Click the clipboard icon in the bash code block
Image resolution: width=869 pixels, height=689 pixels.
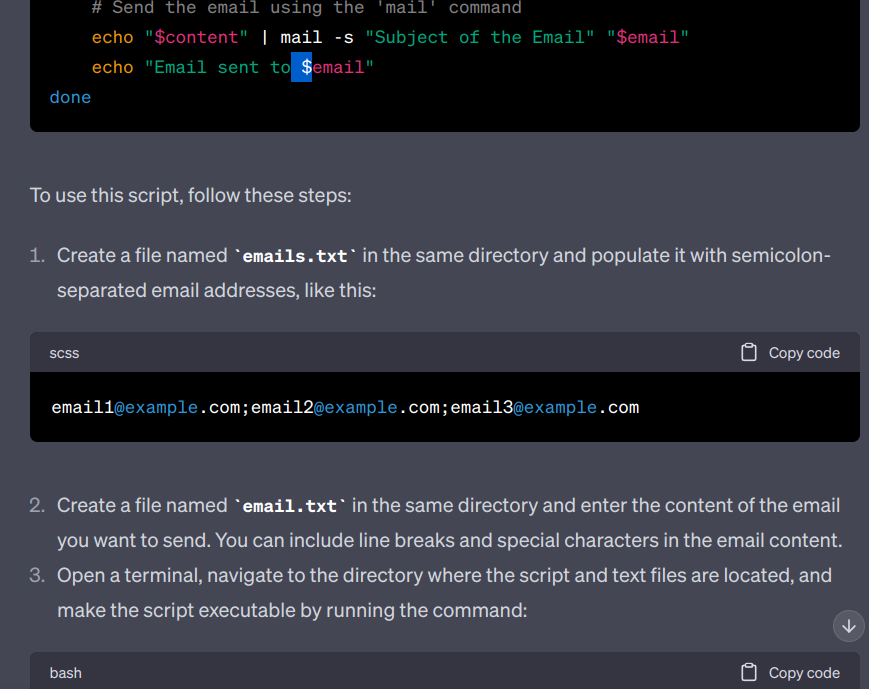[x=748, y=672]
